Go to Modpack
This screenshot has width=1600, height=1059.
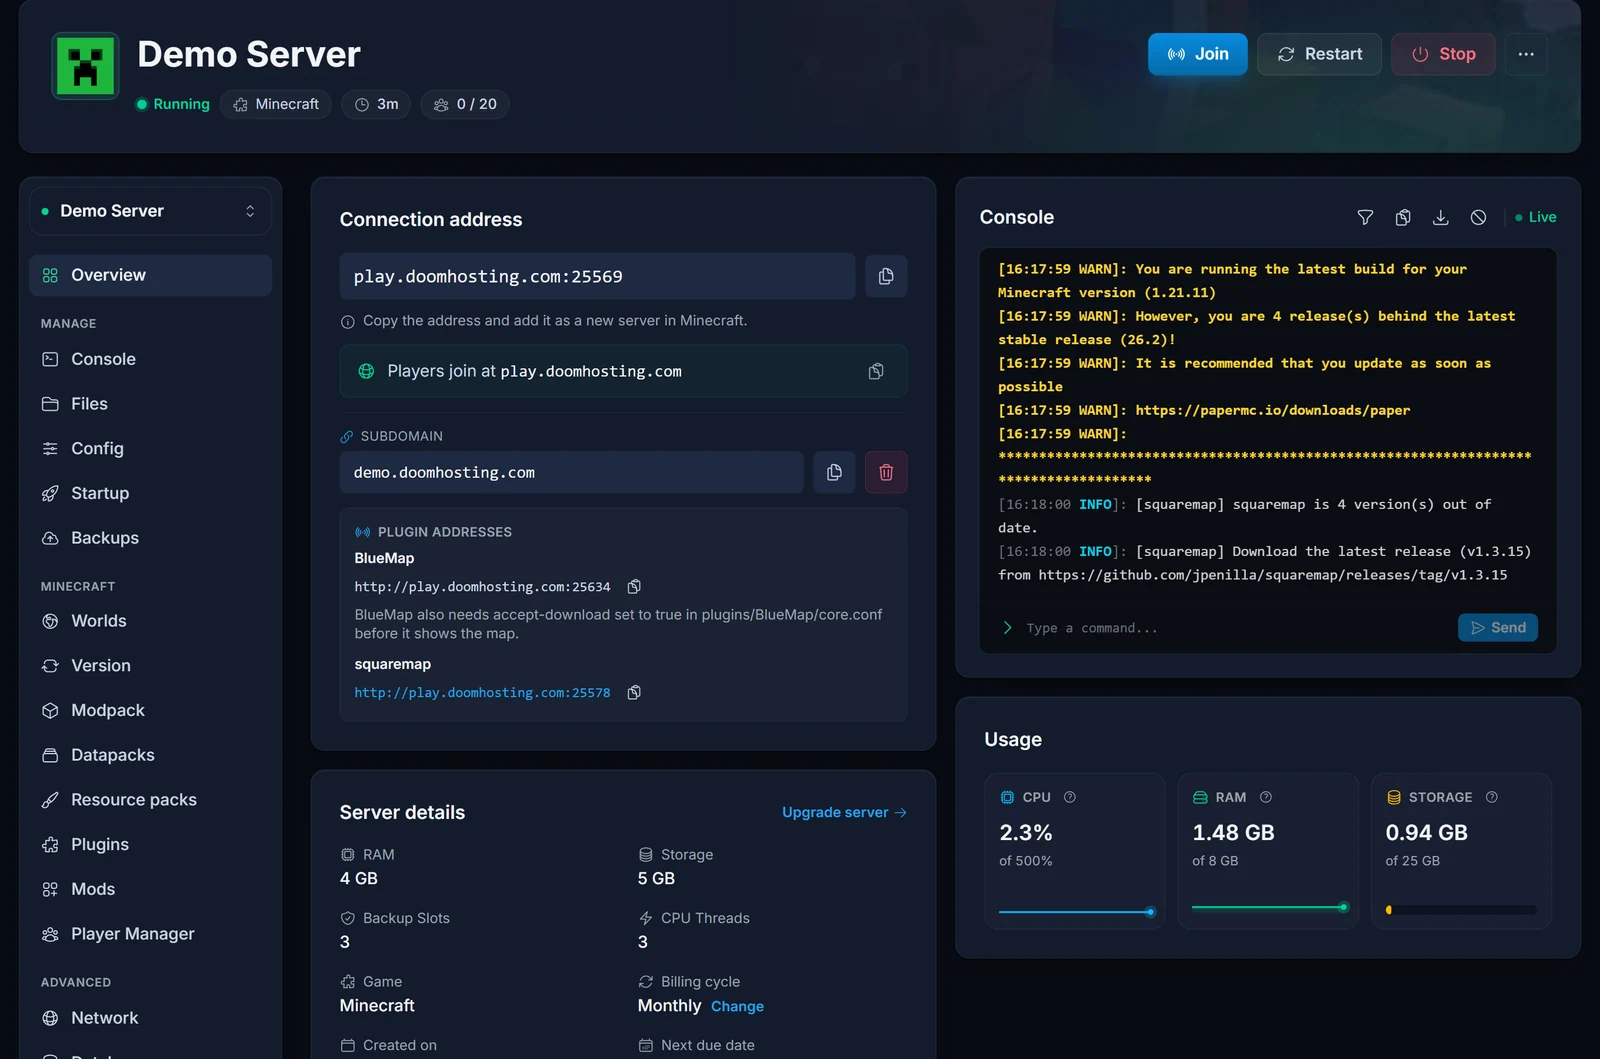(x=150, y=710)
